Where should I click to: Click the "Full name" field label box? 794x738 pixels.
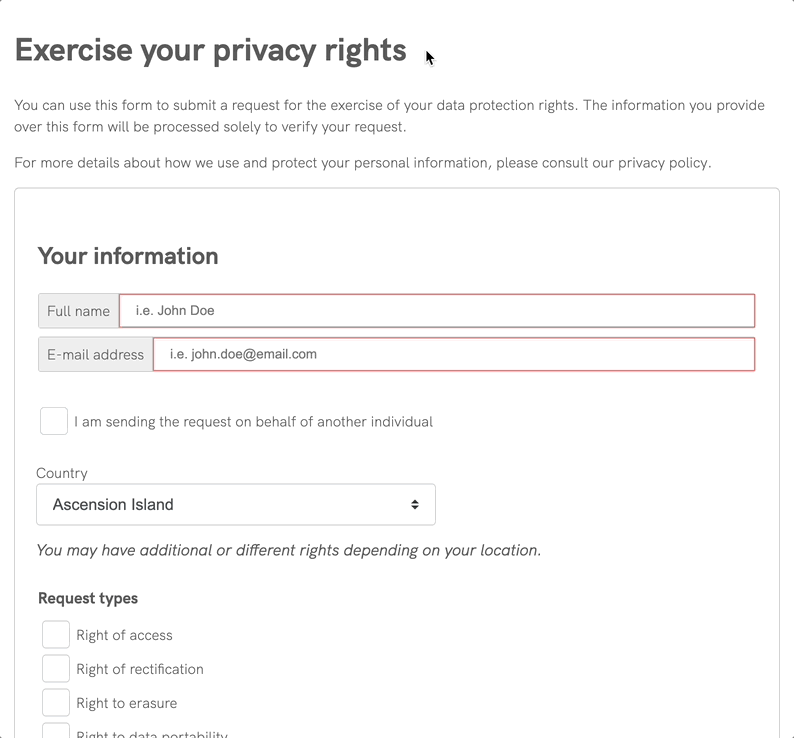click(78, 311)
